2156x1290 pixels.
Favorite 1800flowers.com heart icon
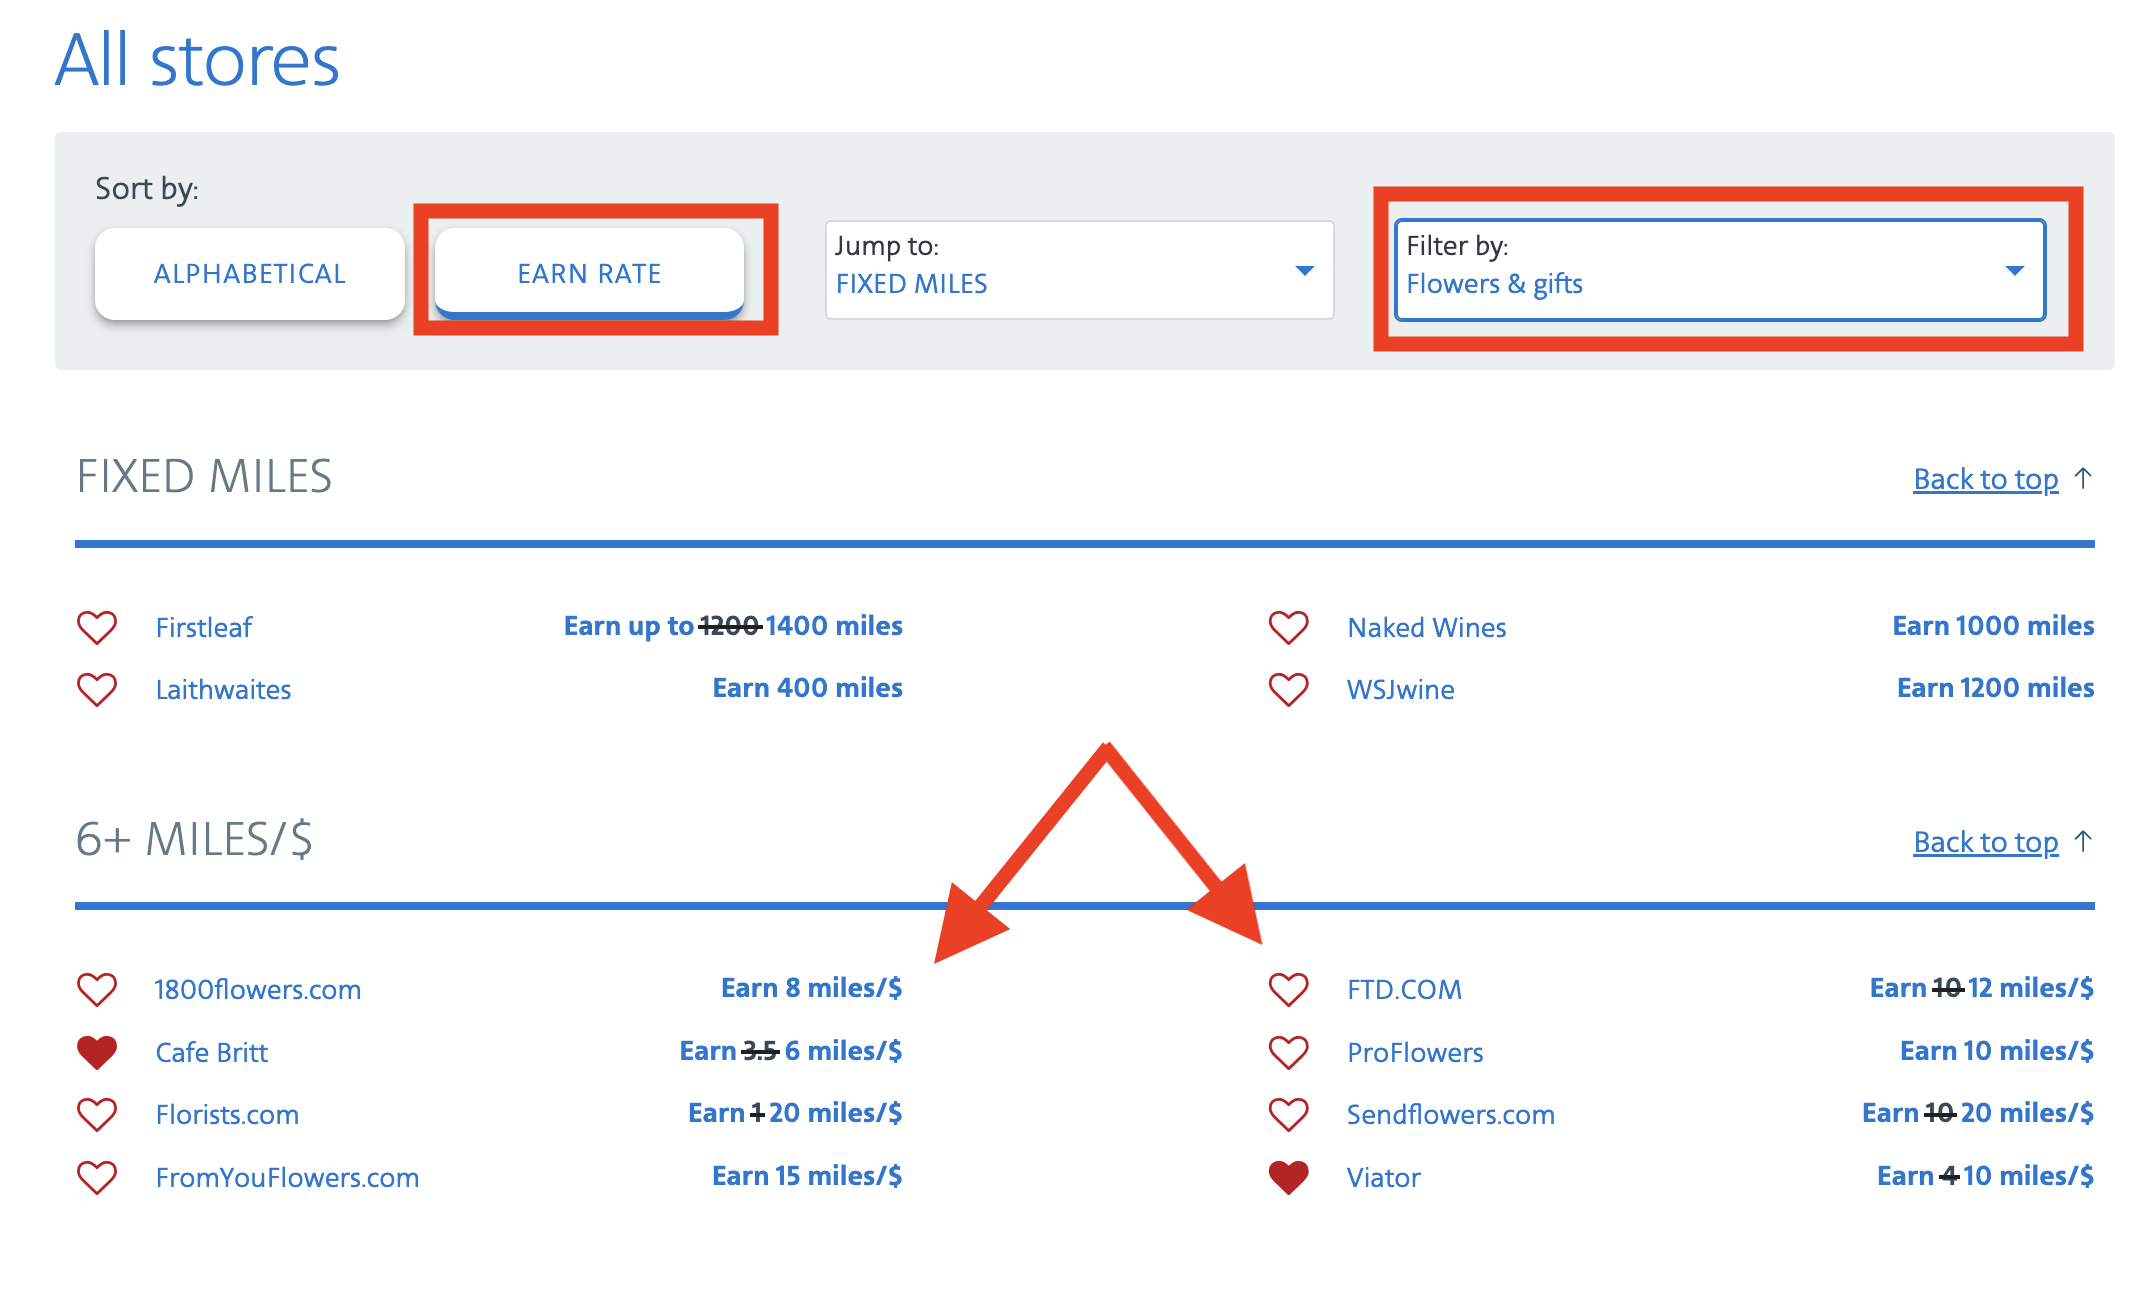[97, 989]
